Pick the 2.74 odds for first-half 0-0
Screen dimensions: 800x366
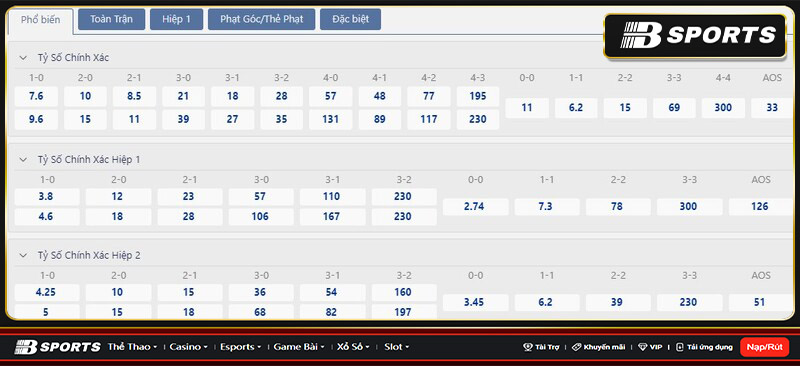pyautogui.click(x=476, y=207)
